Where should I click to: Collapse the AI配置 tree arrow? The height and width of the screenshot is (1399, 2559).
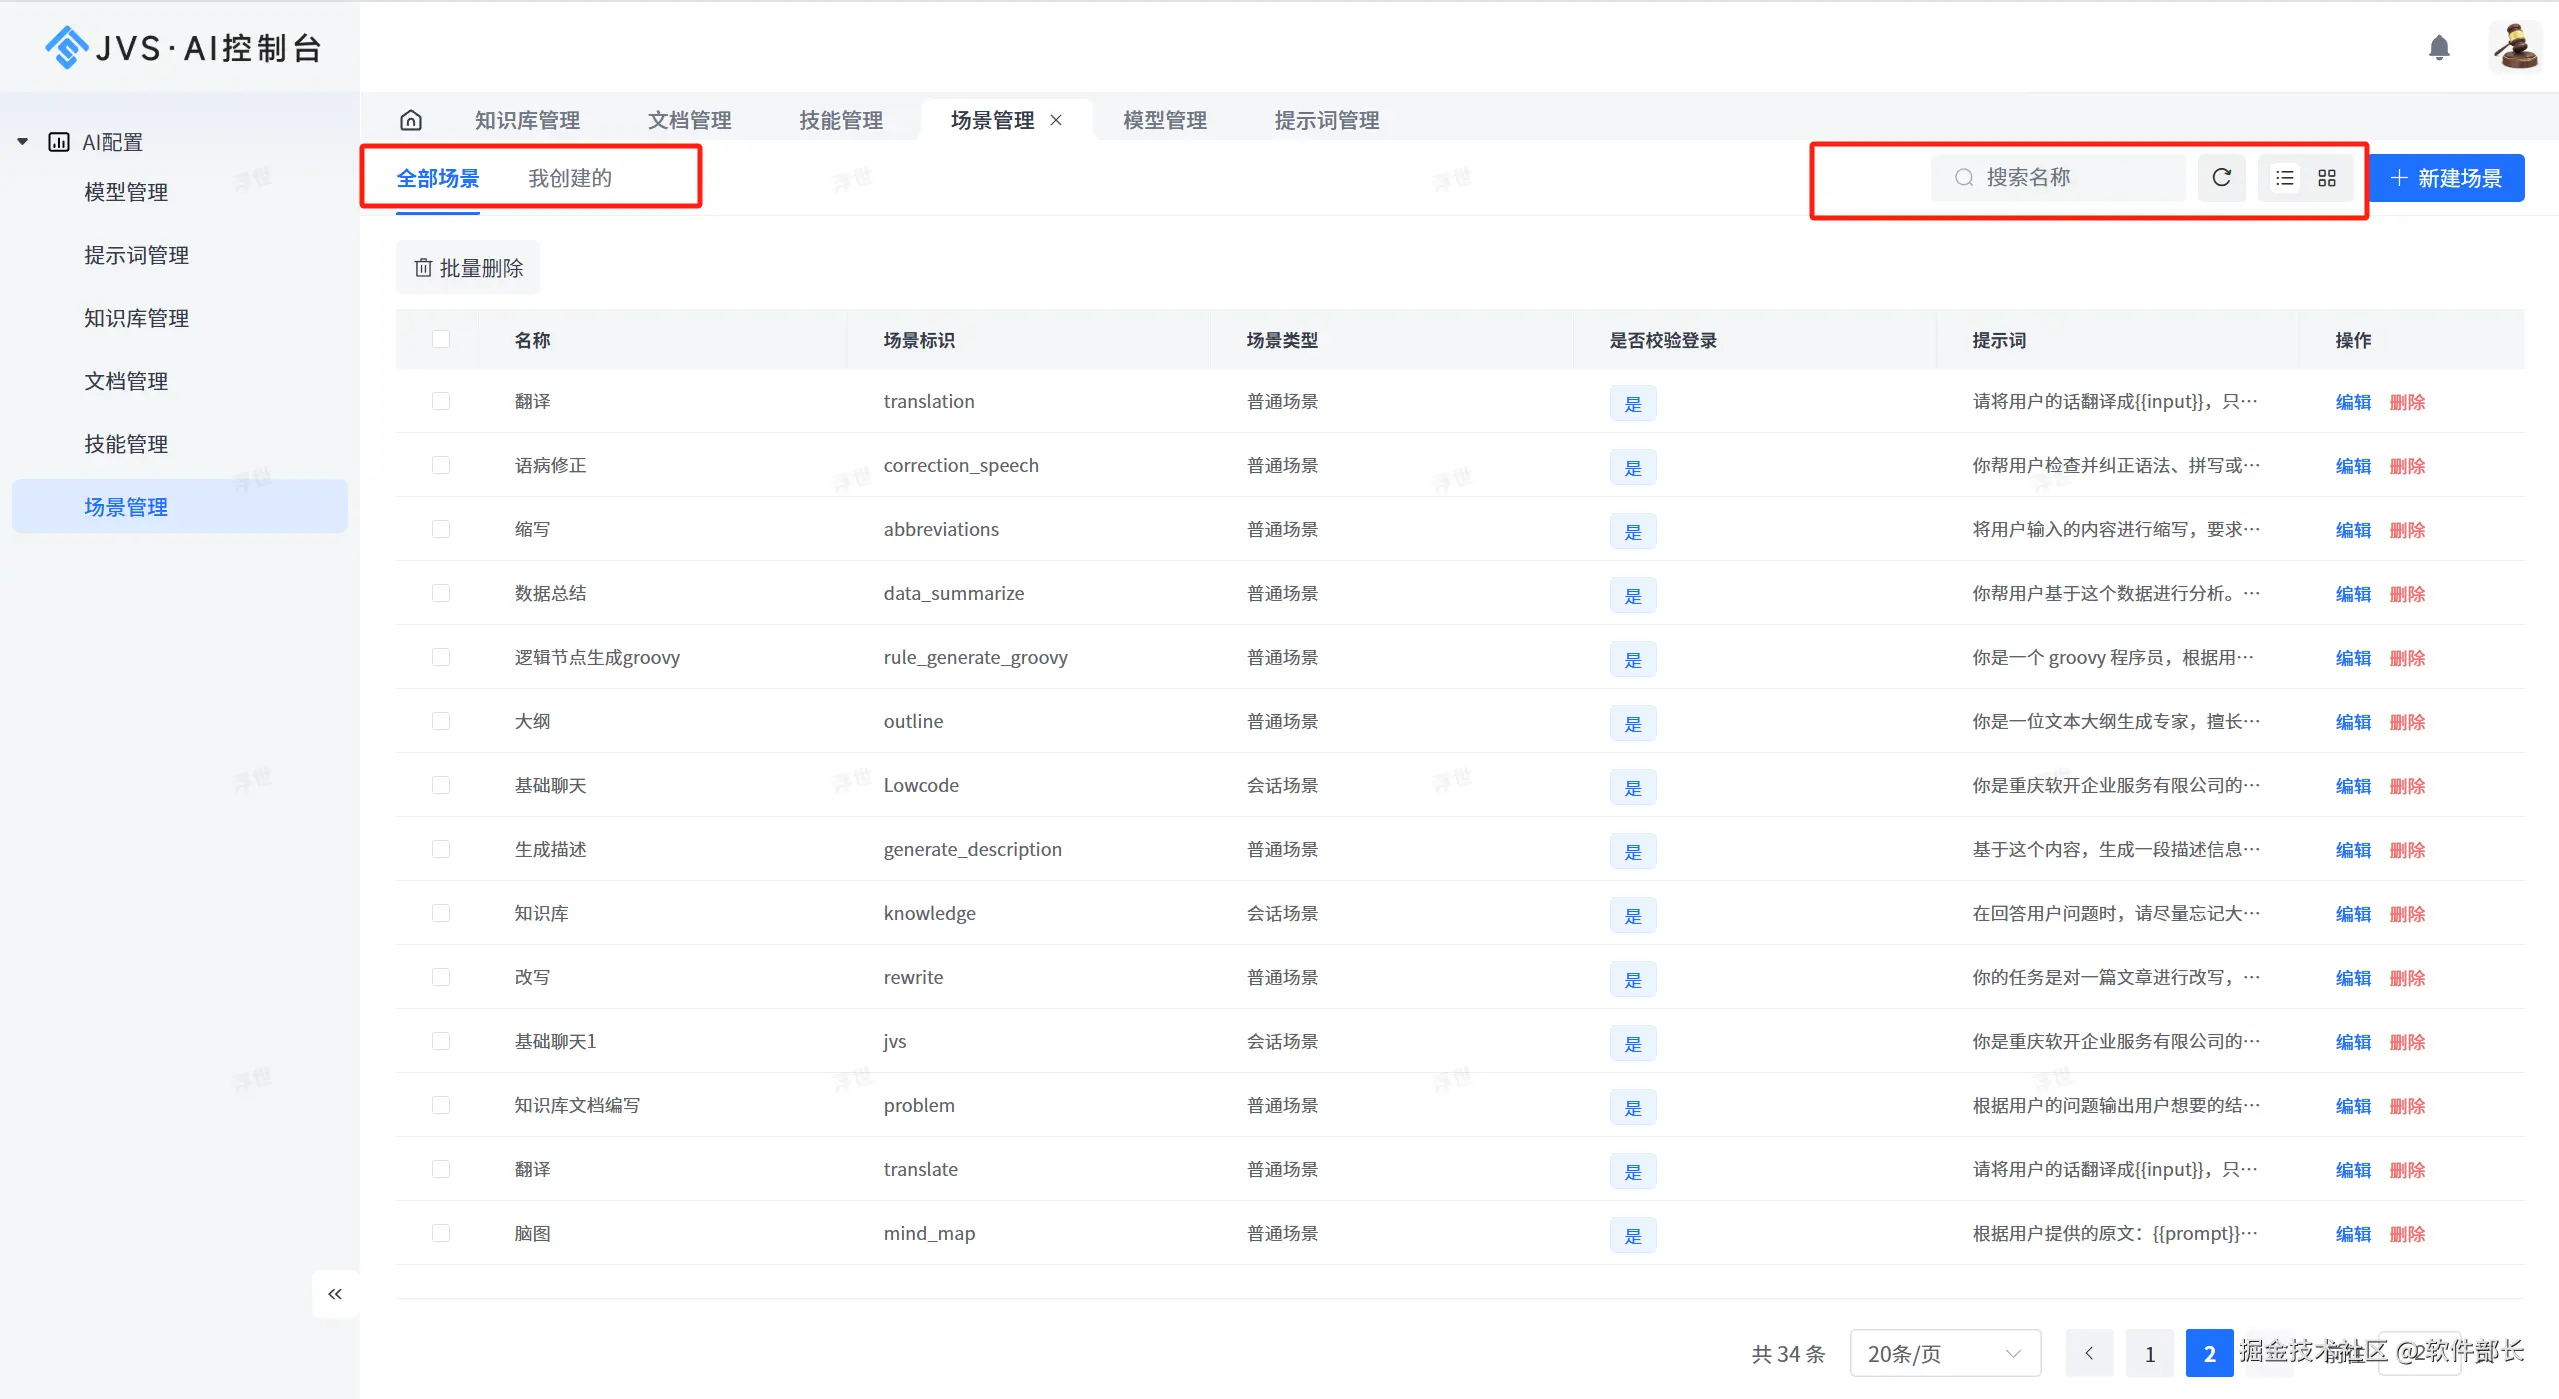click(22, 142)
